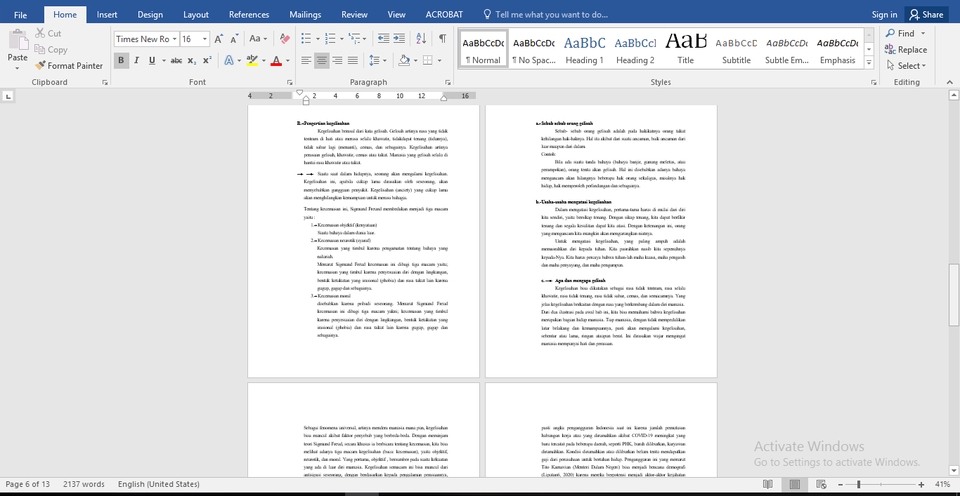Cut the selected text

tap(48, 33)
